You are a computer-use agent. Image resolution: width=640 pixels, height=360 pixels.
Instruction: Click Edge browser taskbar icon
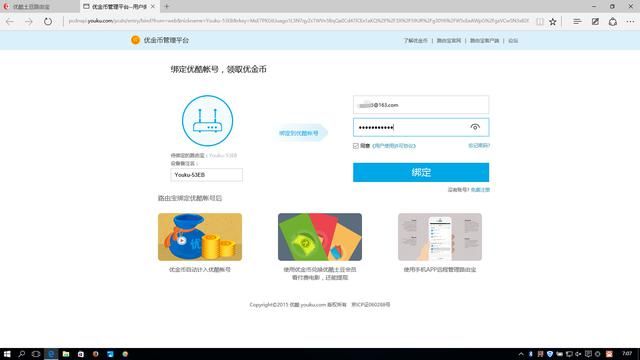click(x=51, y=354)
